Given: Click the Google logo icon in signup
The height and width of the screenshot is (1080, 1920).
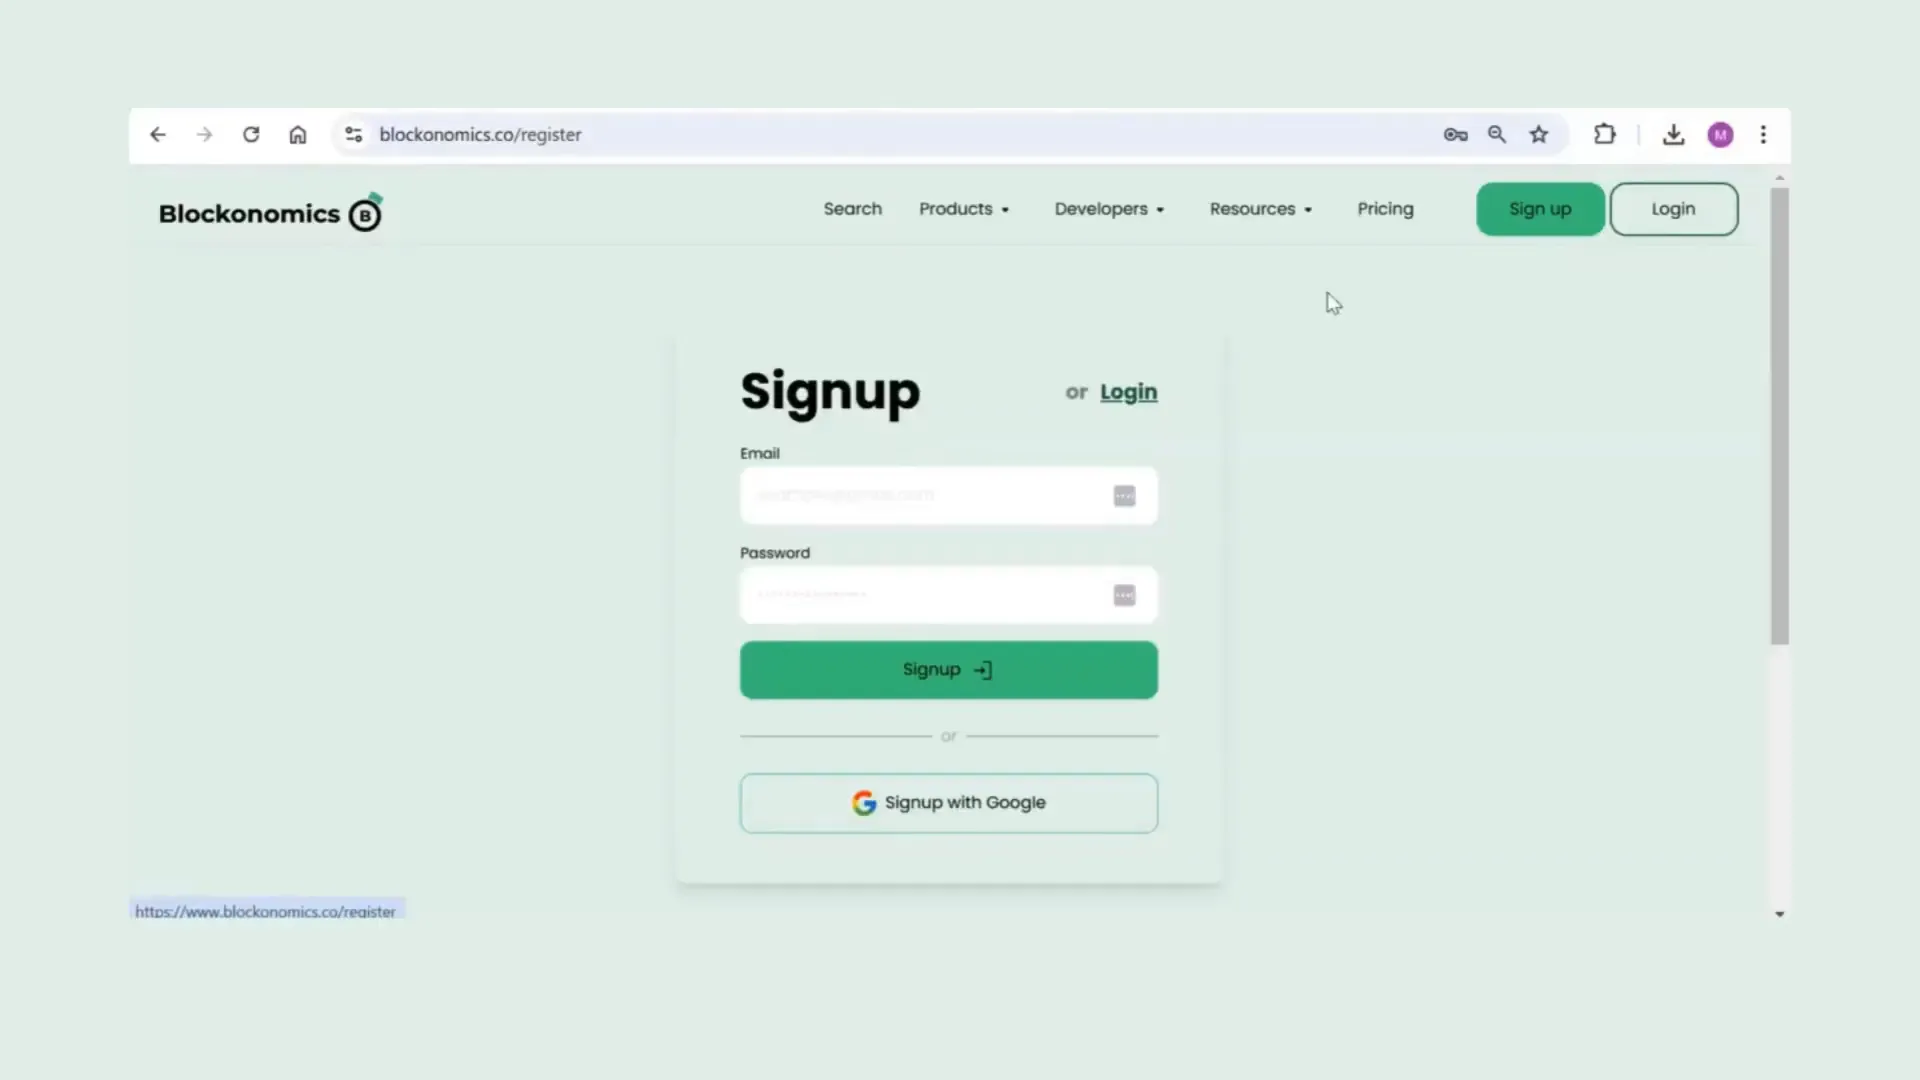Looking at the screenshot, I should (864, 802).
